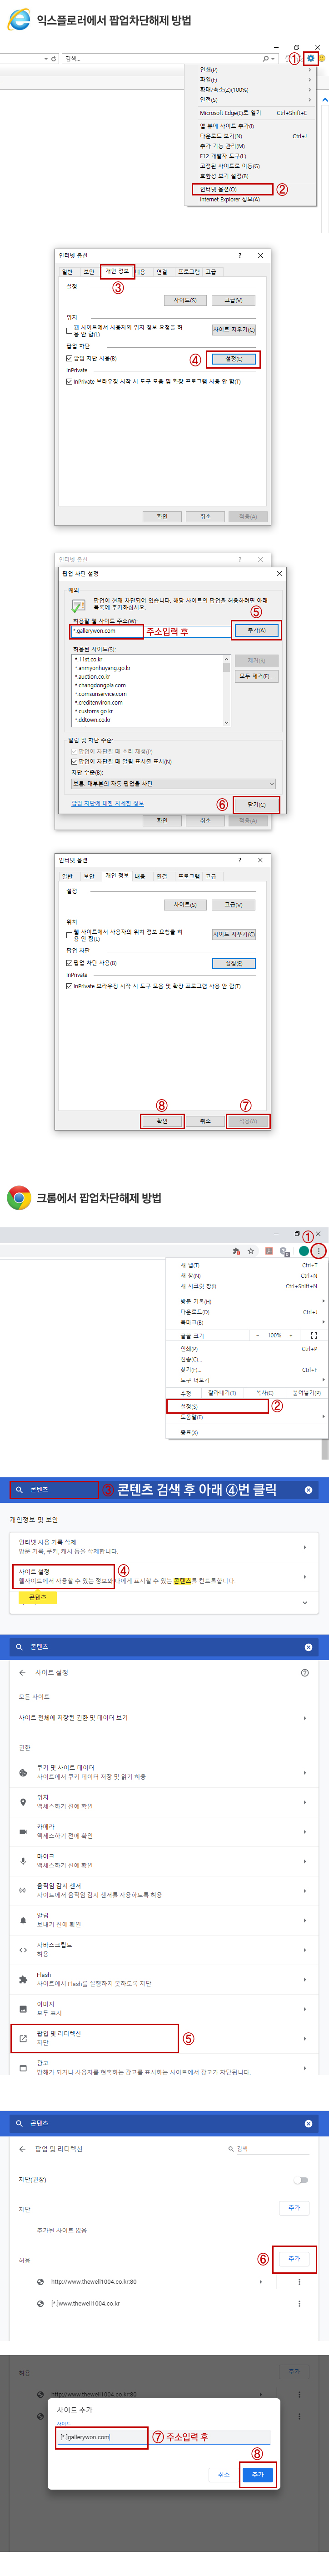Toggle InPrivate checkbox in bottommost Internet Options dialog

[x=69, y=986]
